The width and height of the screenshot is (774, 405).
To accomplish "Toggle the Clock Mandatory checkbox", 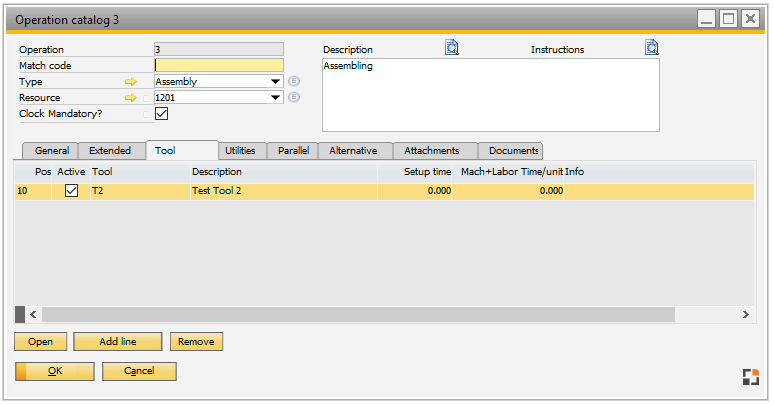I will [161, 114].
